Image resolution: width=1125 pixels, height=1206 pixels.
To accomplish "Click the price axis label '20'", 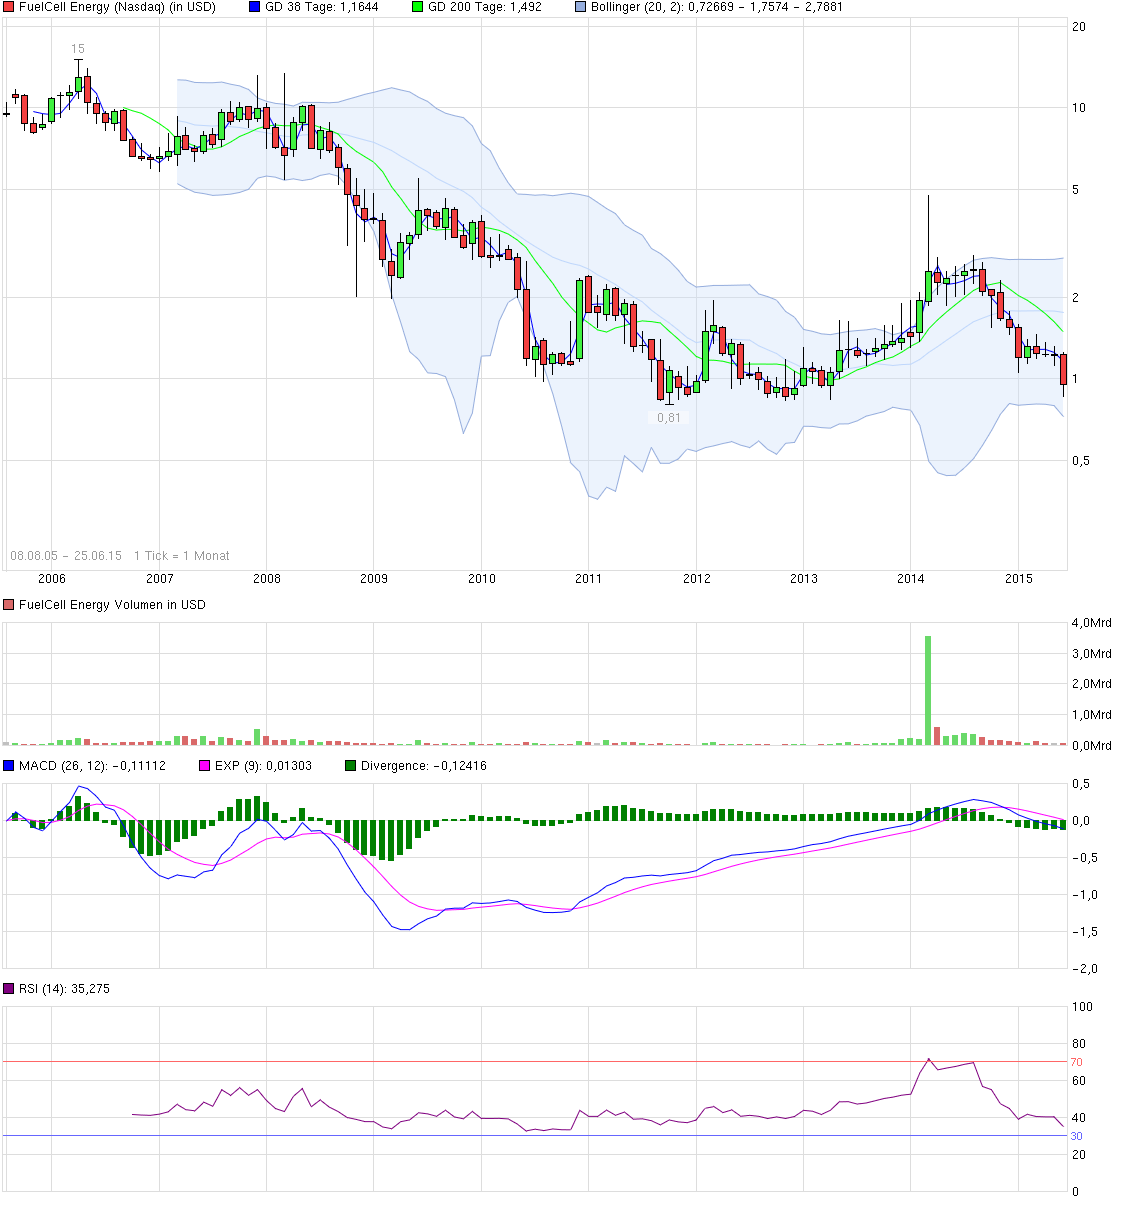I will click(1079, 27).
